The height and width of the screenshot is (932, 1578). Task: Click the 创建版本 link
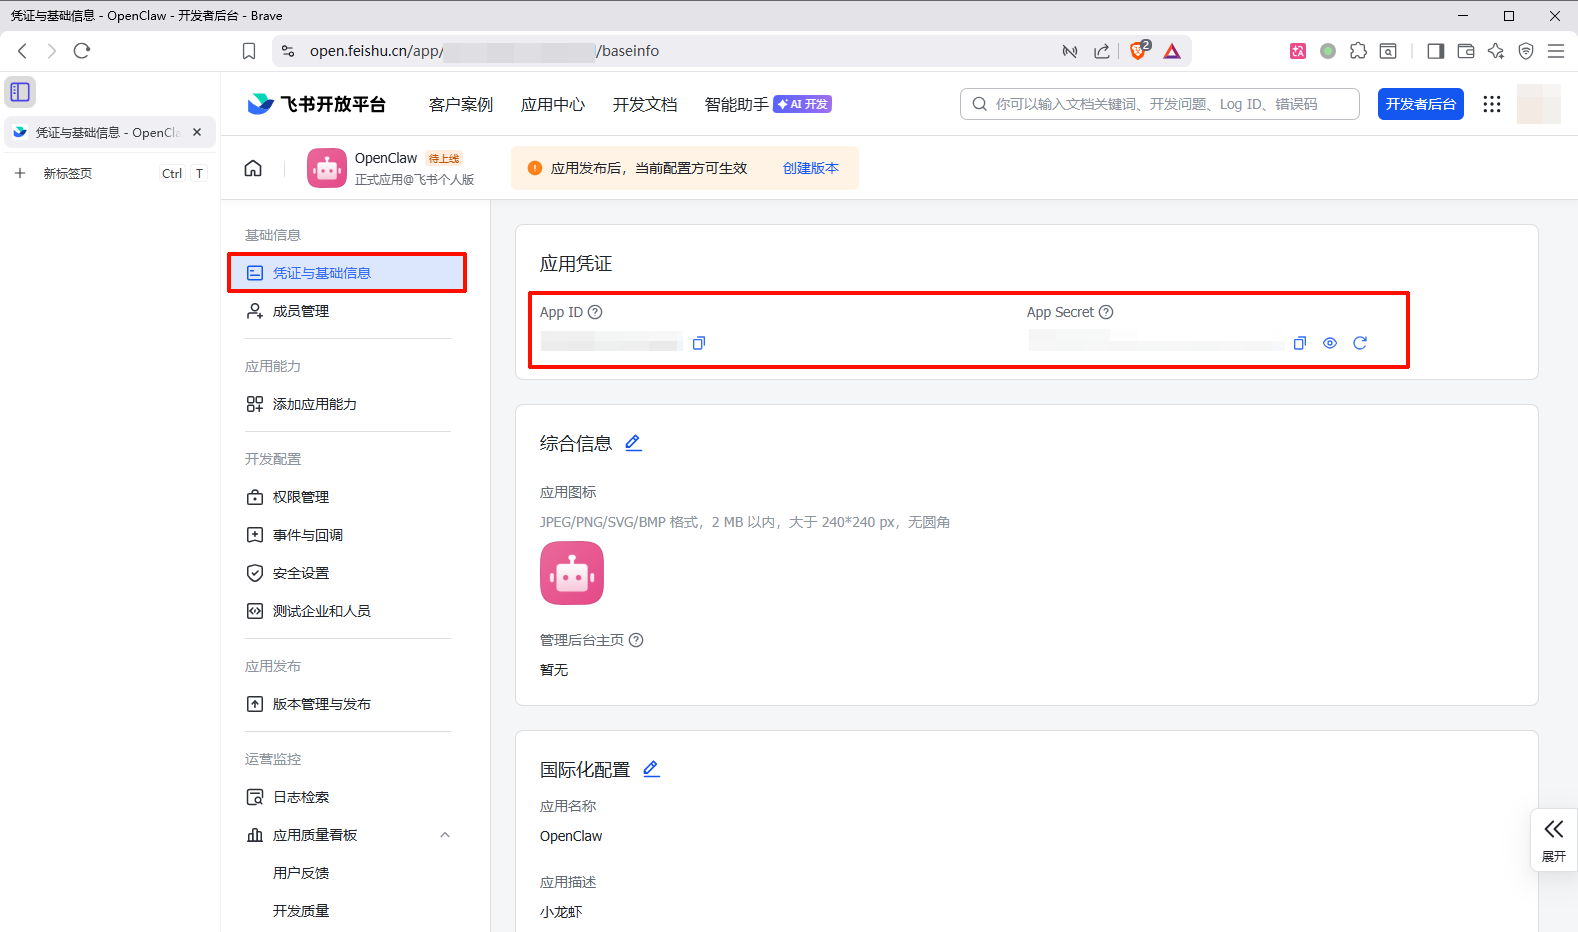pos(810,168)
